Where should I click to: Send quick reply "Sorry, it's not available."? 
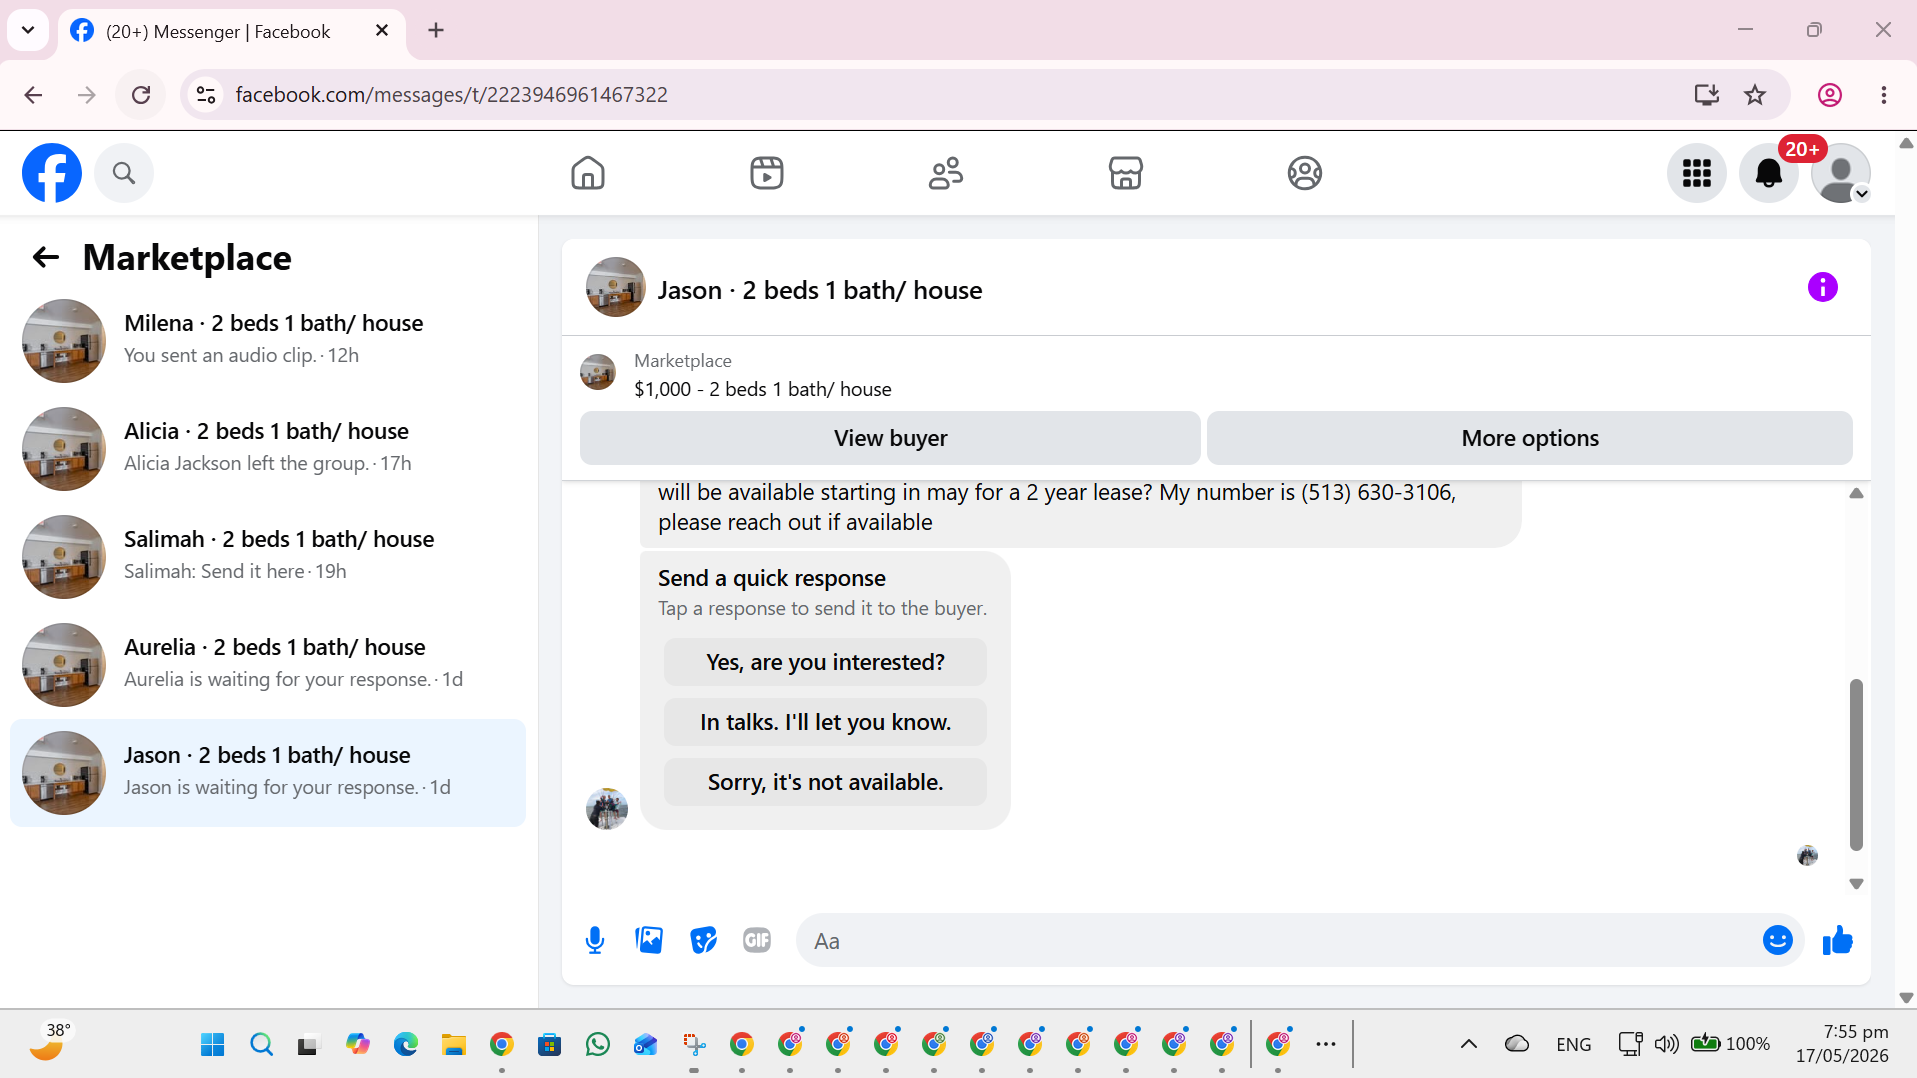825,782
